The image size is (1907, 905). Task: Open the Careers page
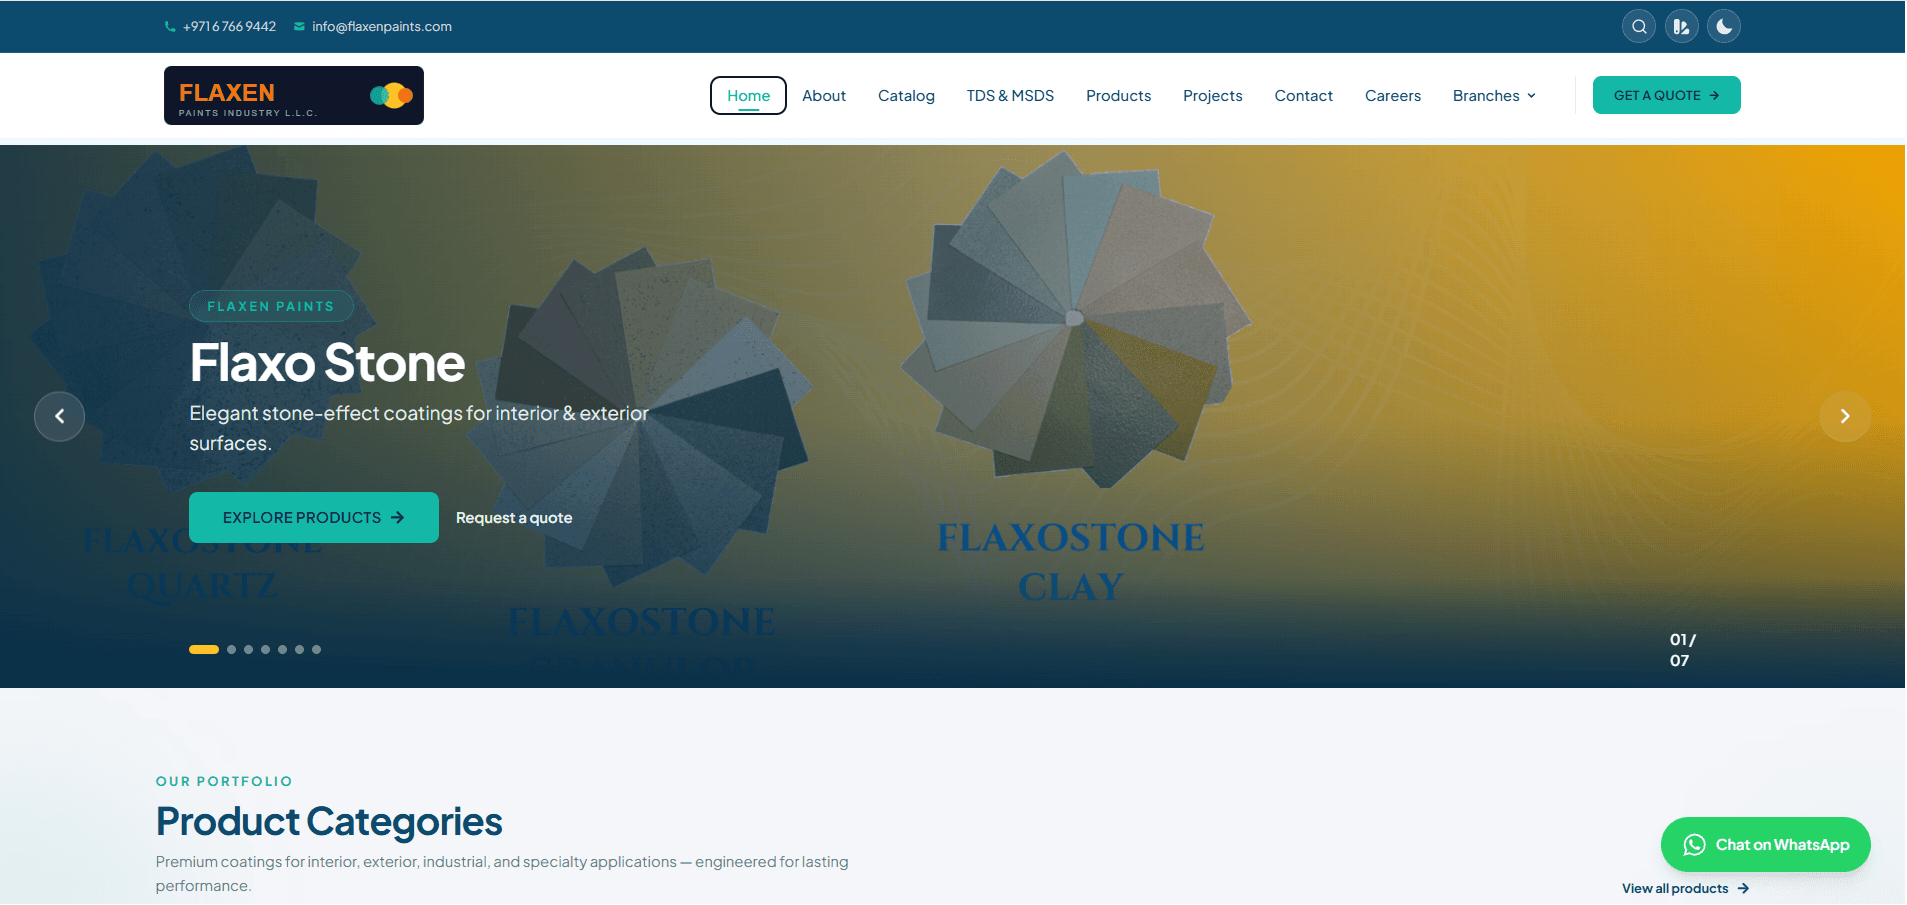point(1392,96)
